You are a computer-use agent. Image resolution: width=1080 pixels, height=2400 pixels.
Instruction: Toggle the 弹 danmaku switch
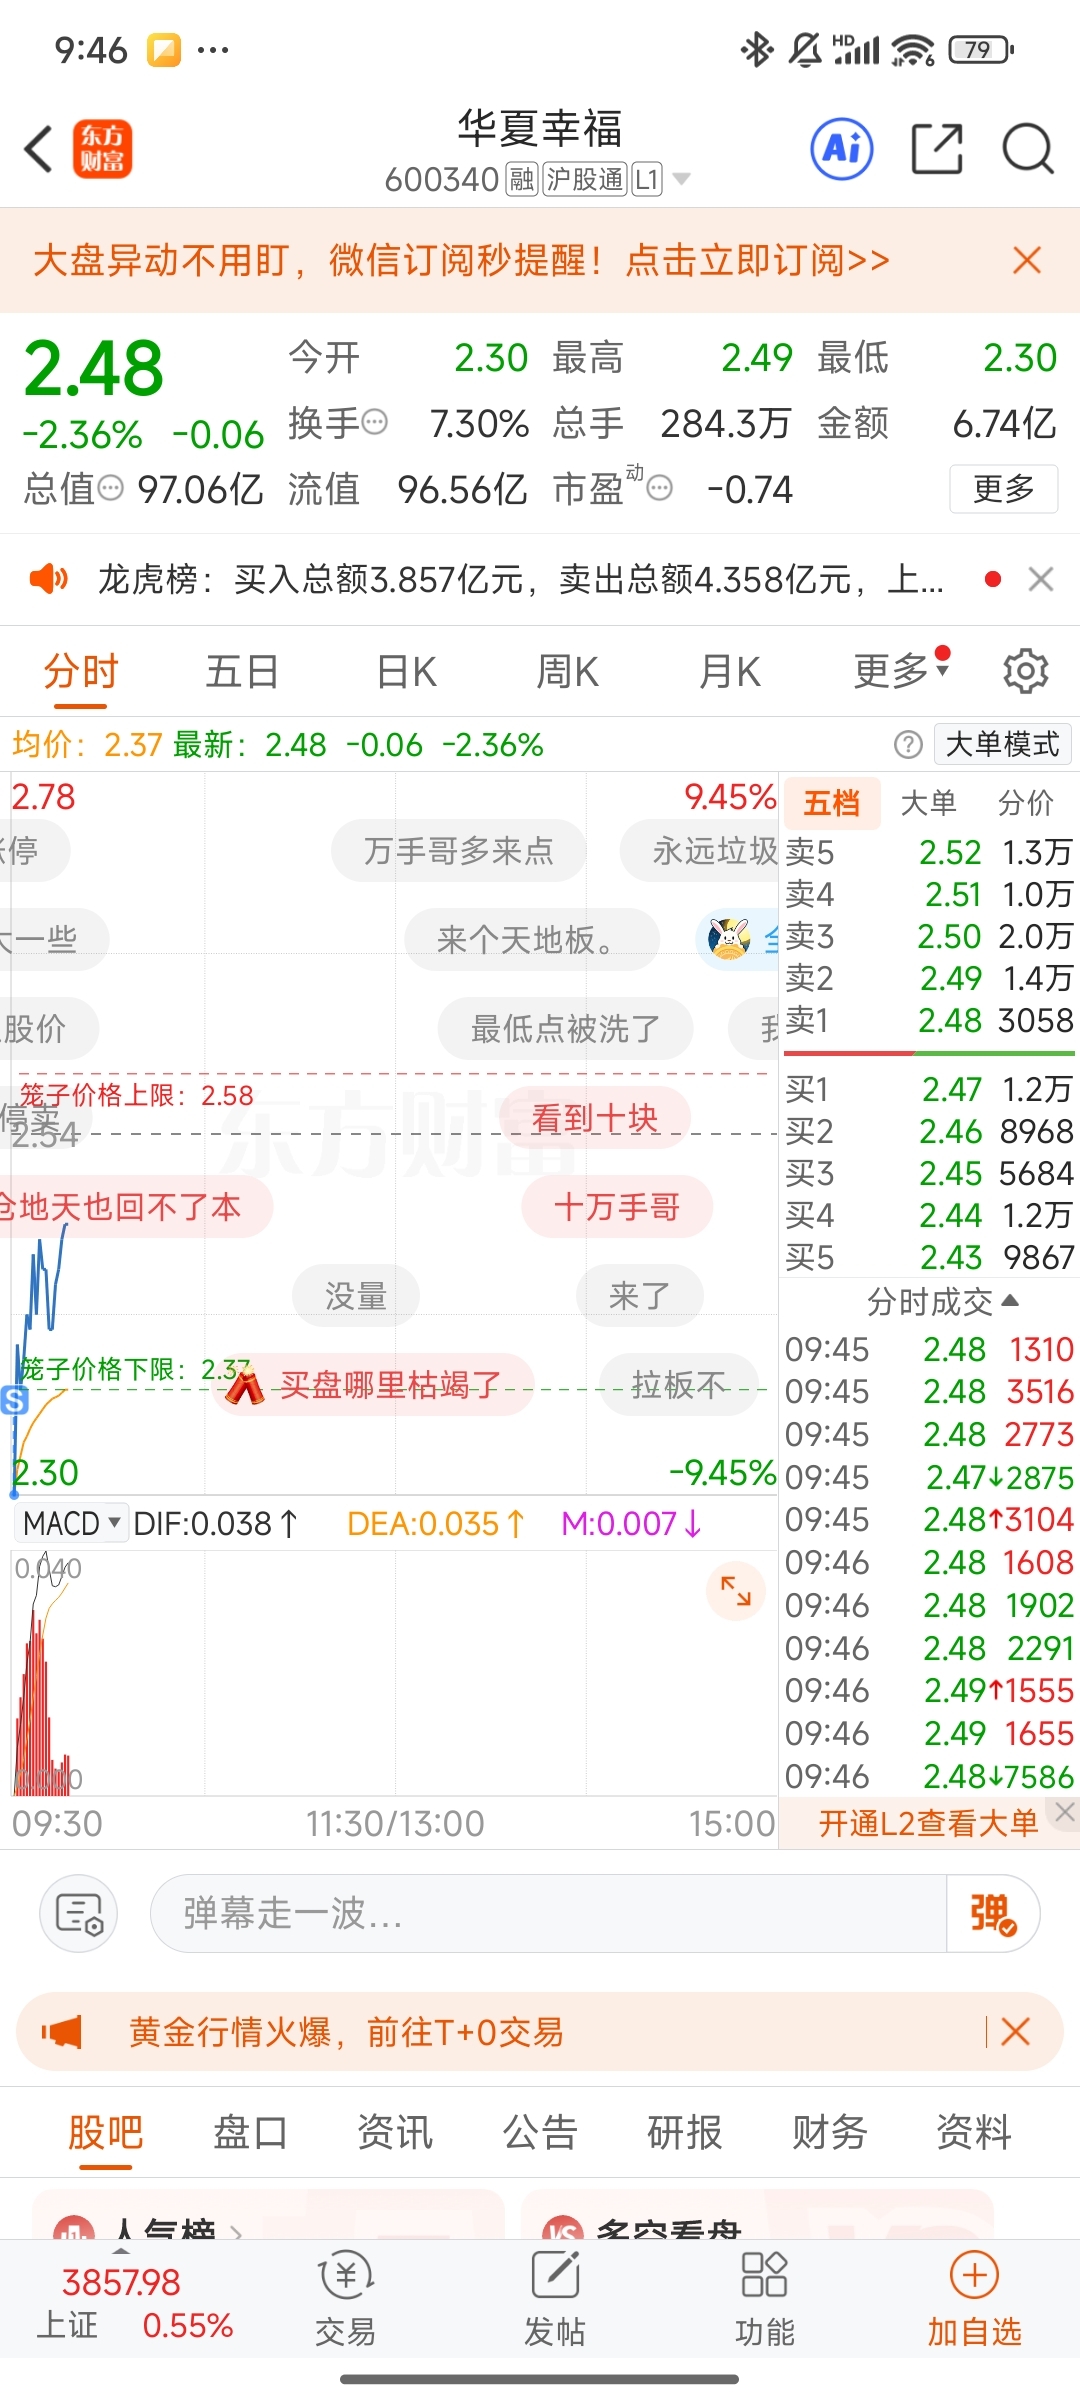(993, 1913)
